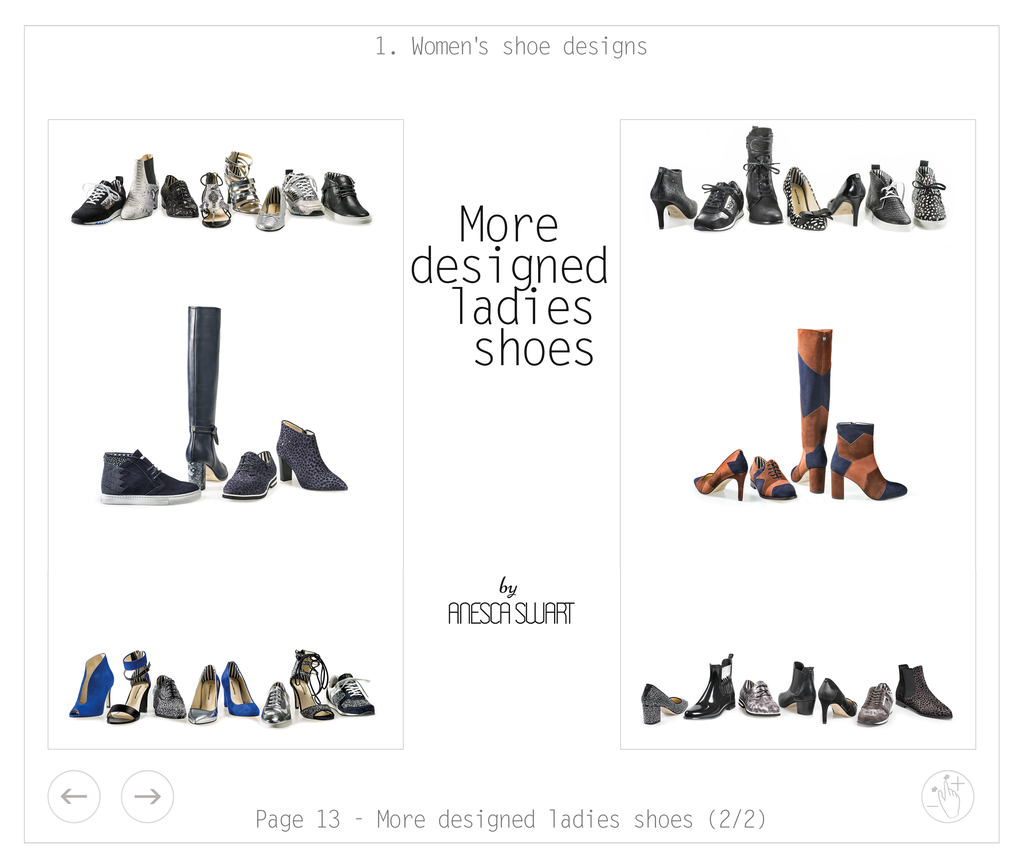This screenshot has height=864, width=1024.
Task: Advance to the next page with right arrow
Action: click(x=148, y=796)
